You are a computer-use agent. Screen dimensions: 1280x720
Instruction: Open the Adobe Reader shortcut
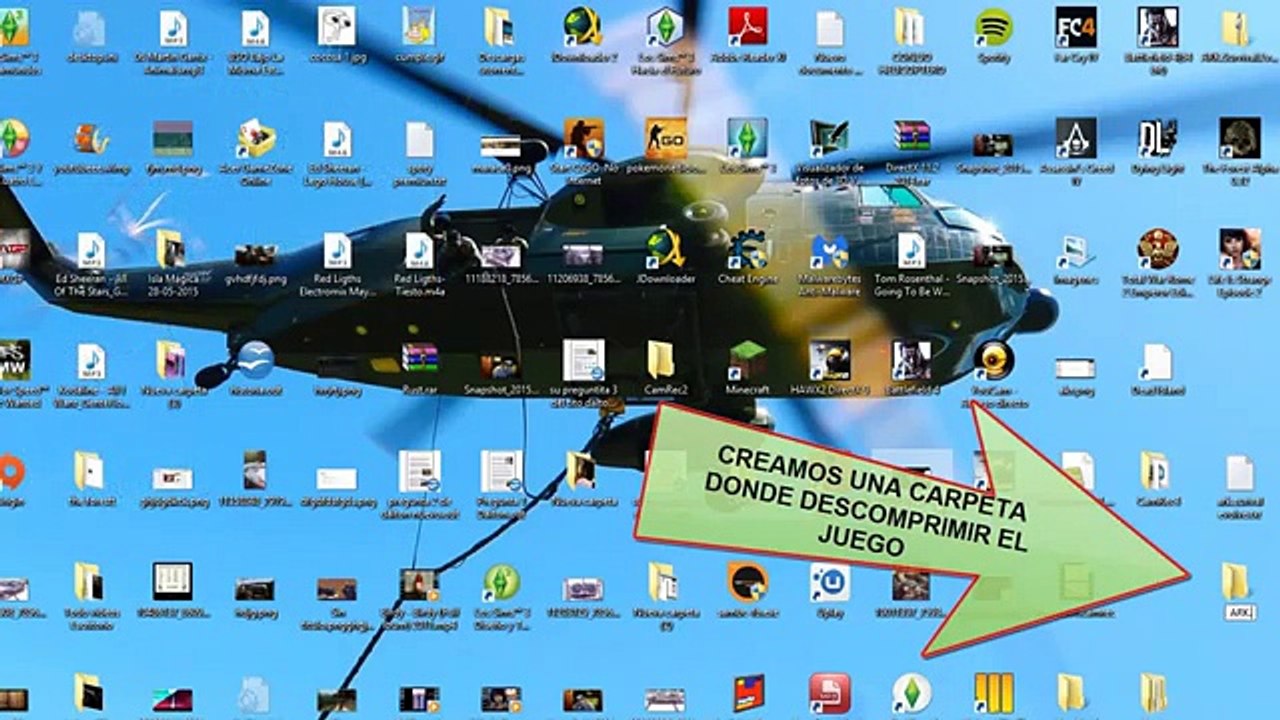point(747,28)
